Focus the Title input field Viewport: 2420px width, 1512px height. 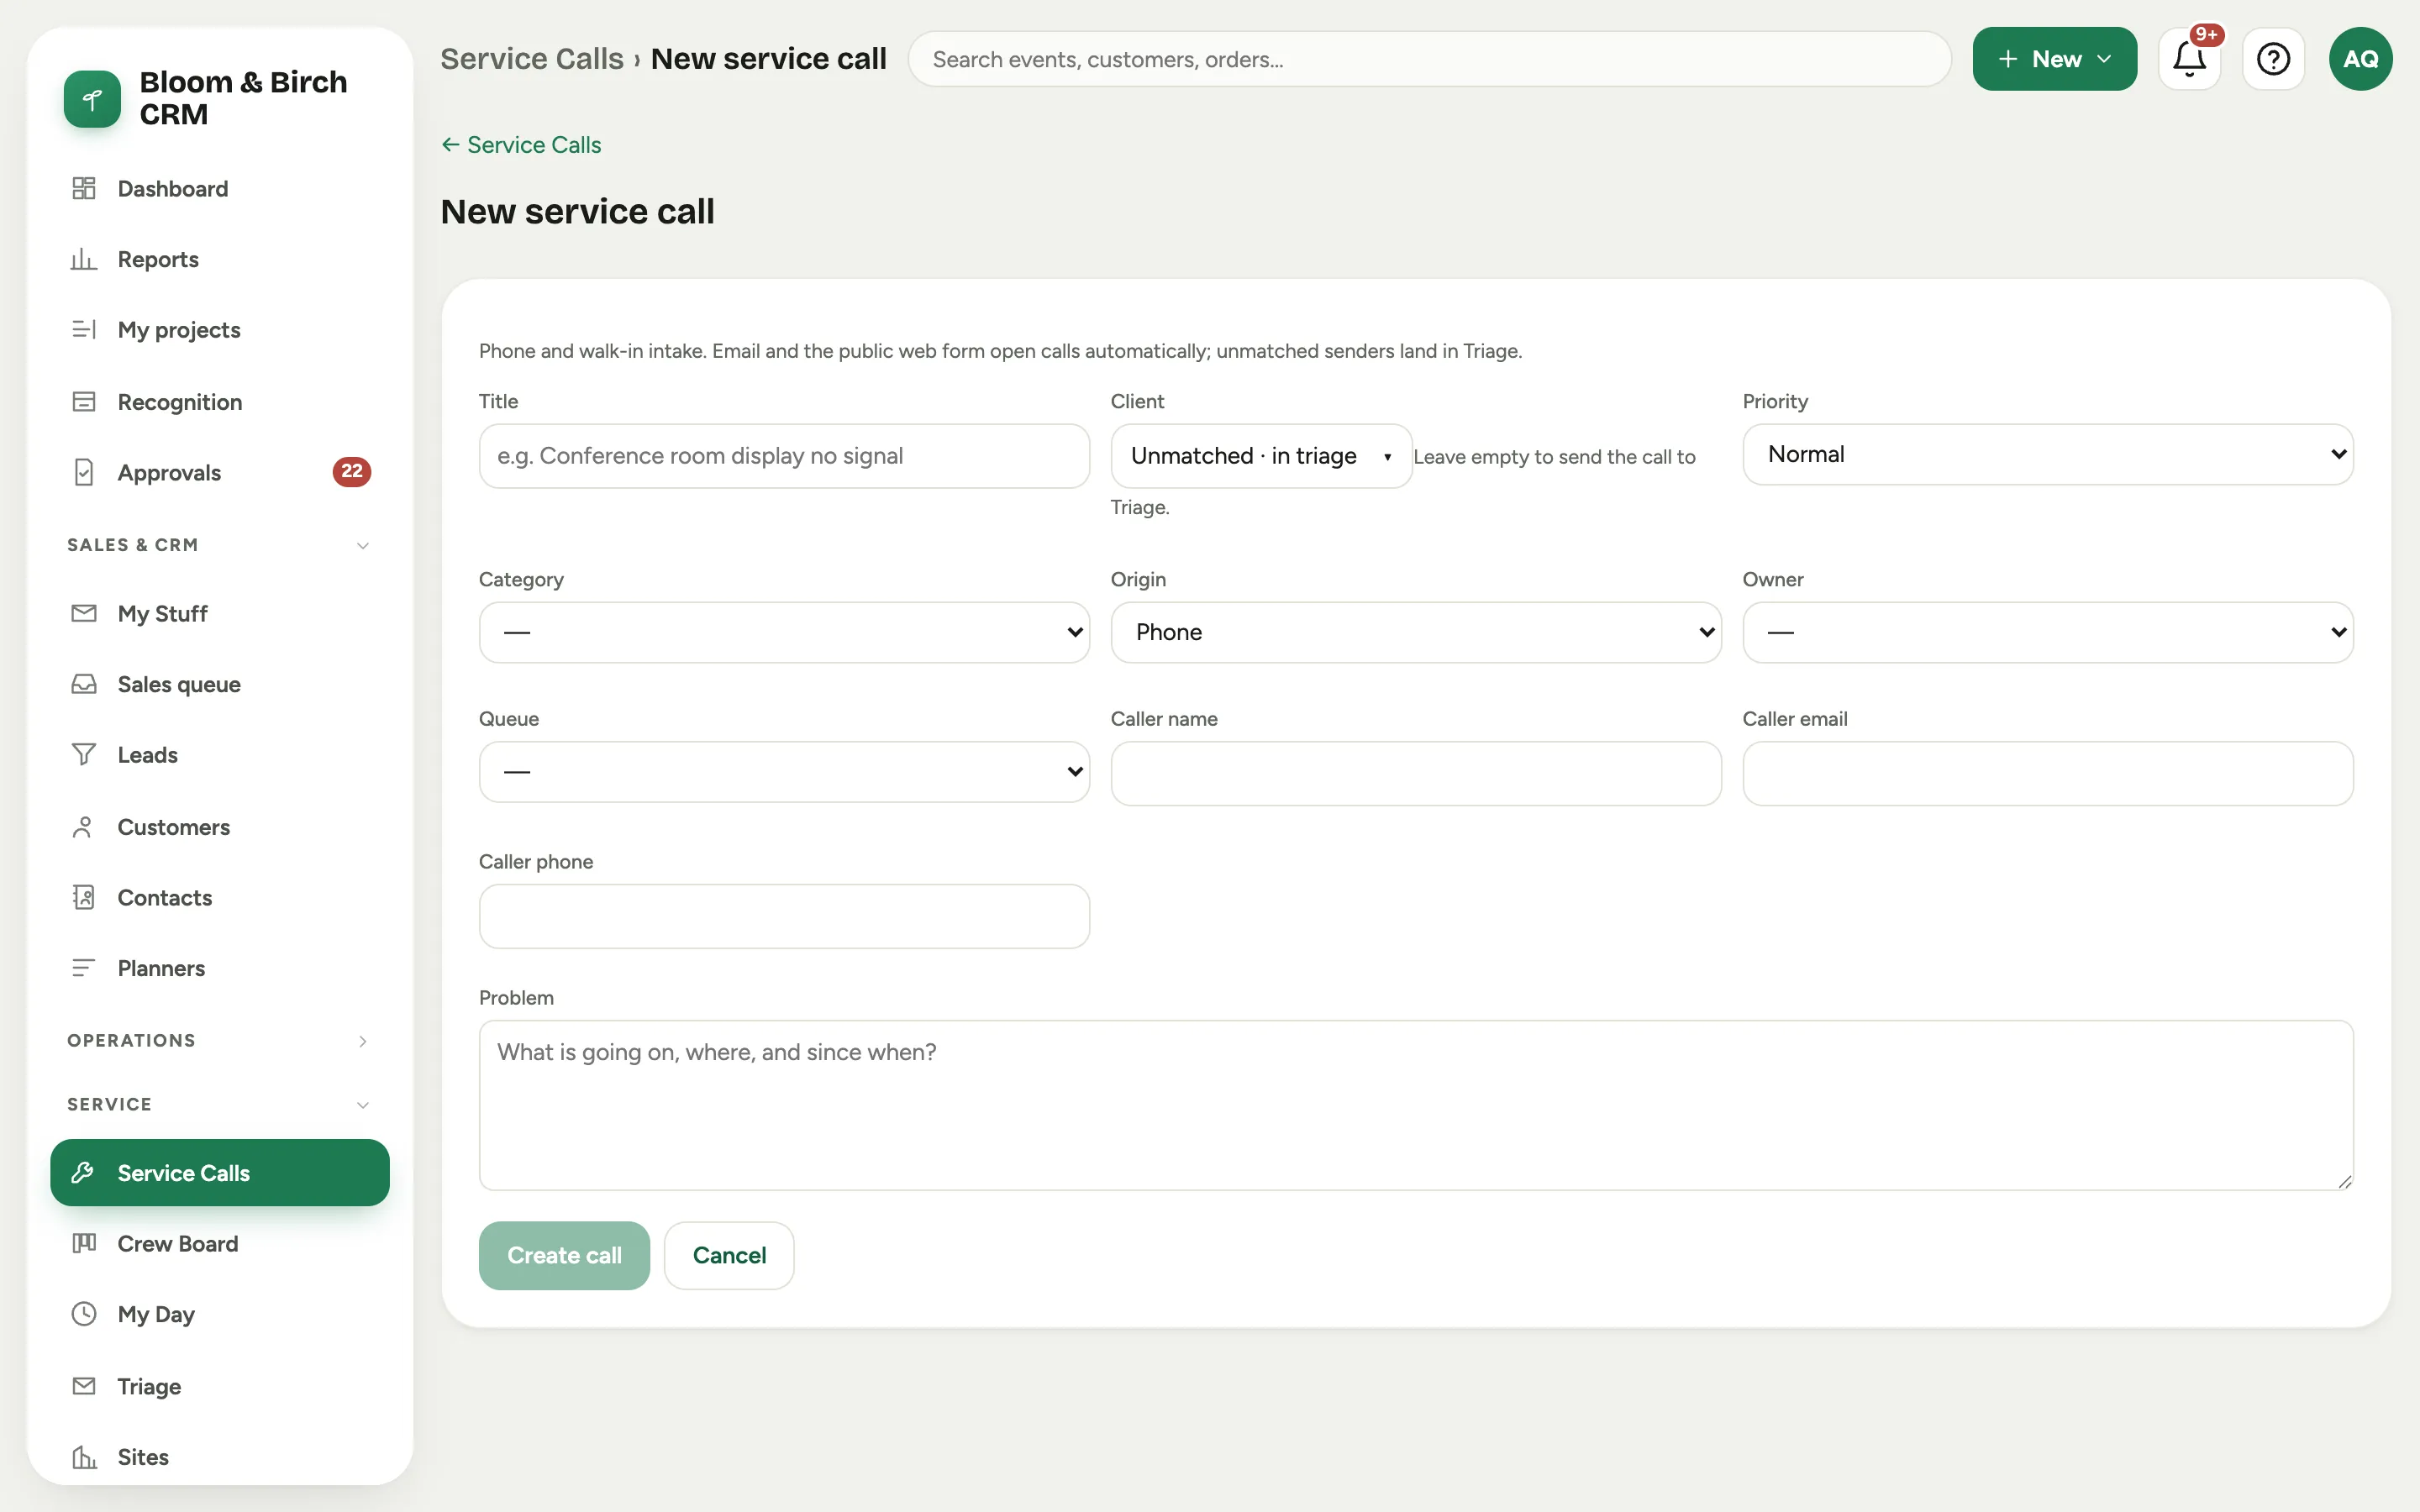(784, 456)
